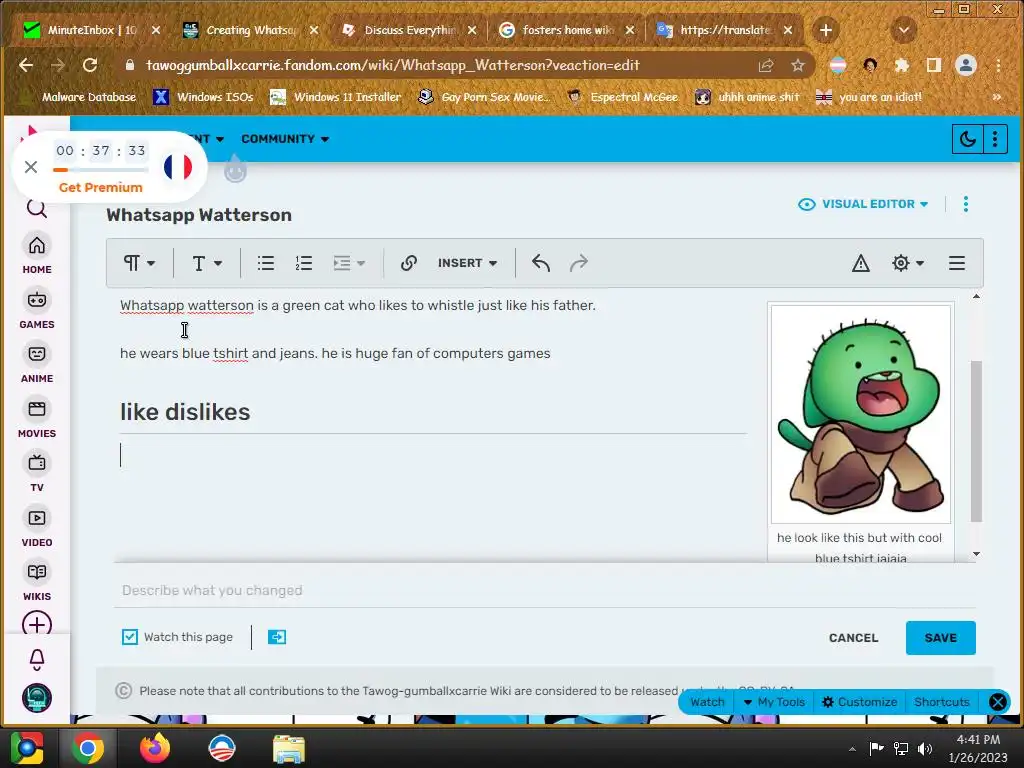This screenshot has width=1024, height=768.
Task: Open Firefox from the taskbar
Action: (155, 748)
